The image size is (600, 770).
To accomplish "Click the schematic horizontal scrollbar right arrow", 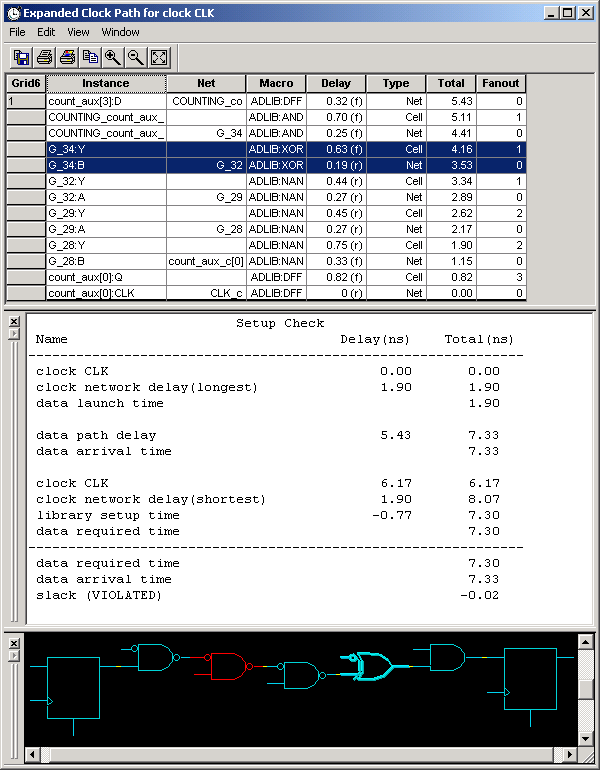I will click(x=570, y=754).
